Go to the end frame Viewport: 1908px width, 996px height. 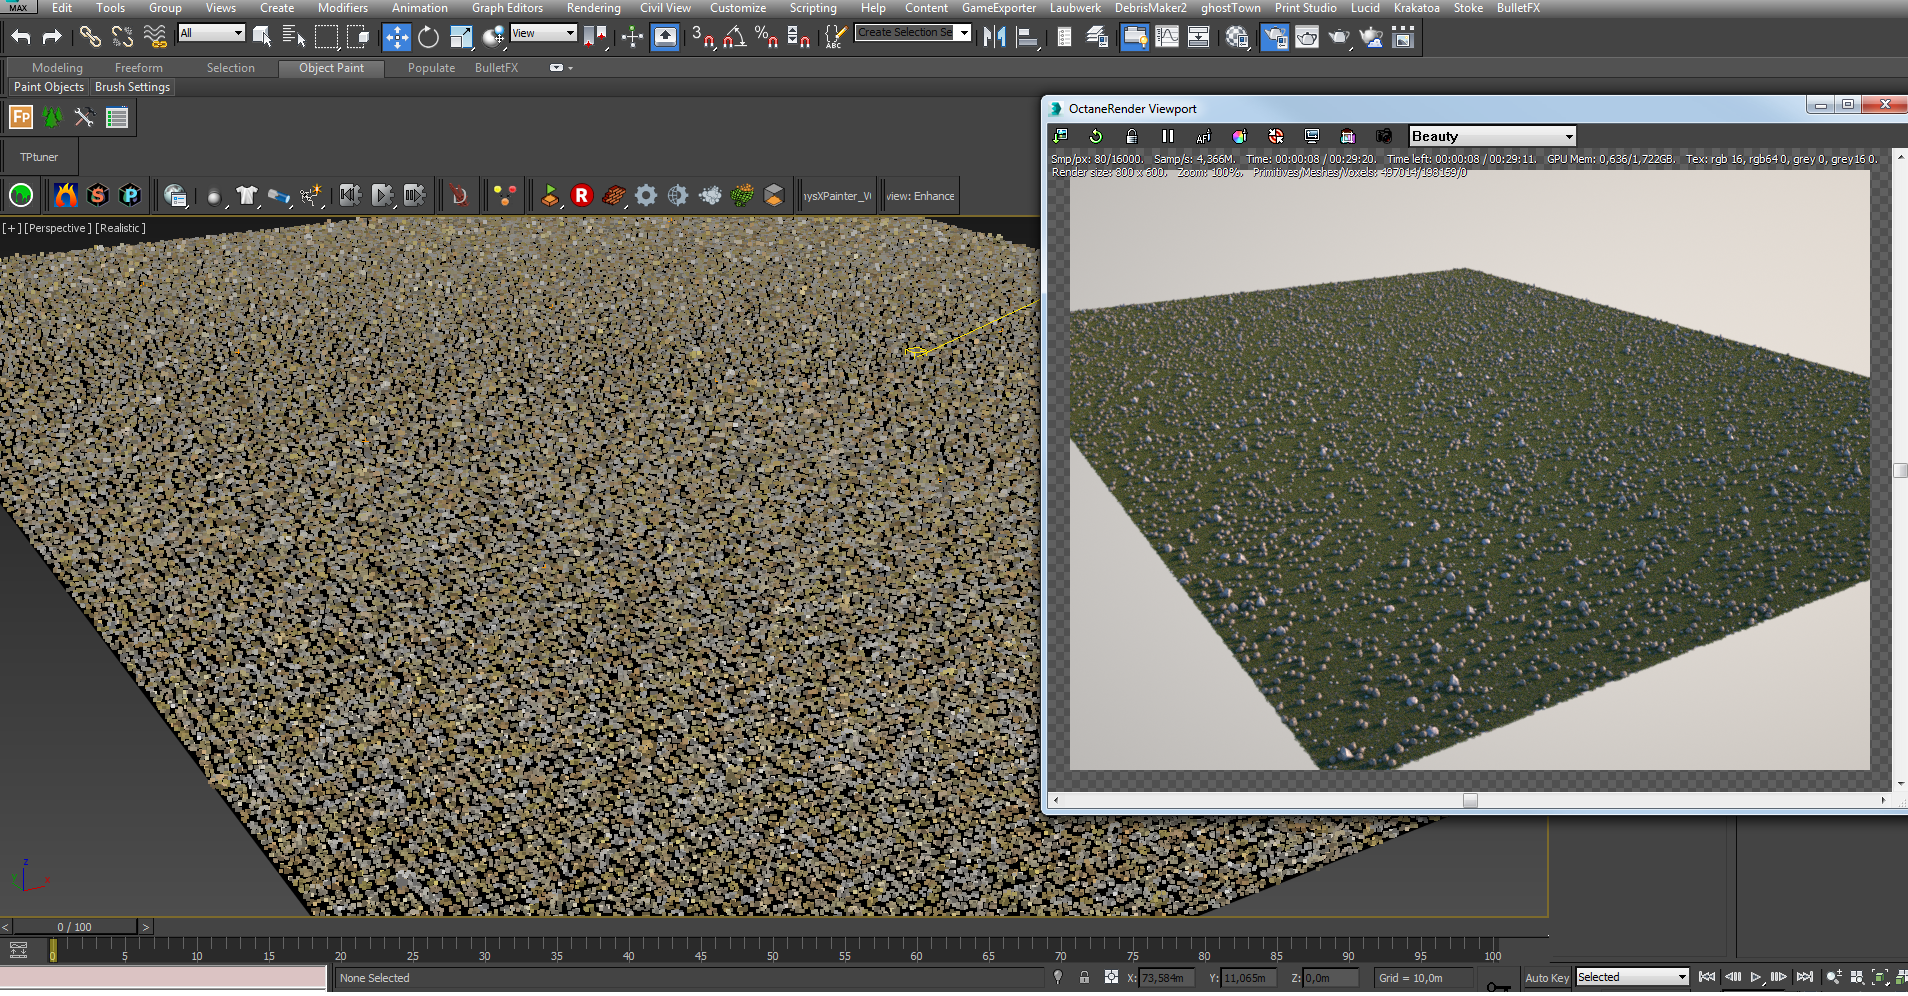pos(1805,977)
